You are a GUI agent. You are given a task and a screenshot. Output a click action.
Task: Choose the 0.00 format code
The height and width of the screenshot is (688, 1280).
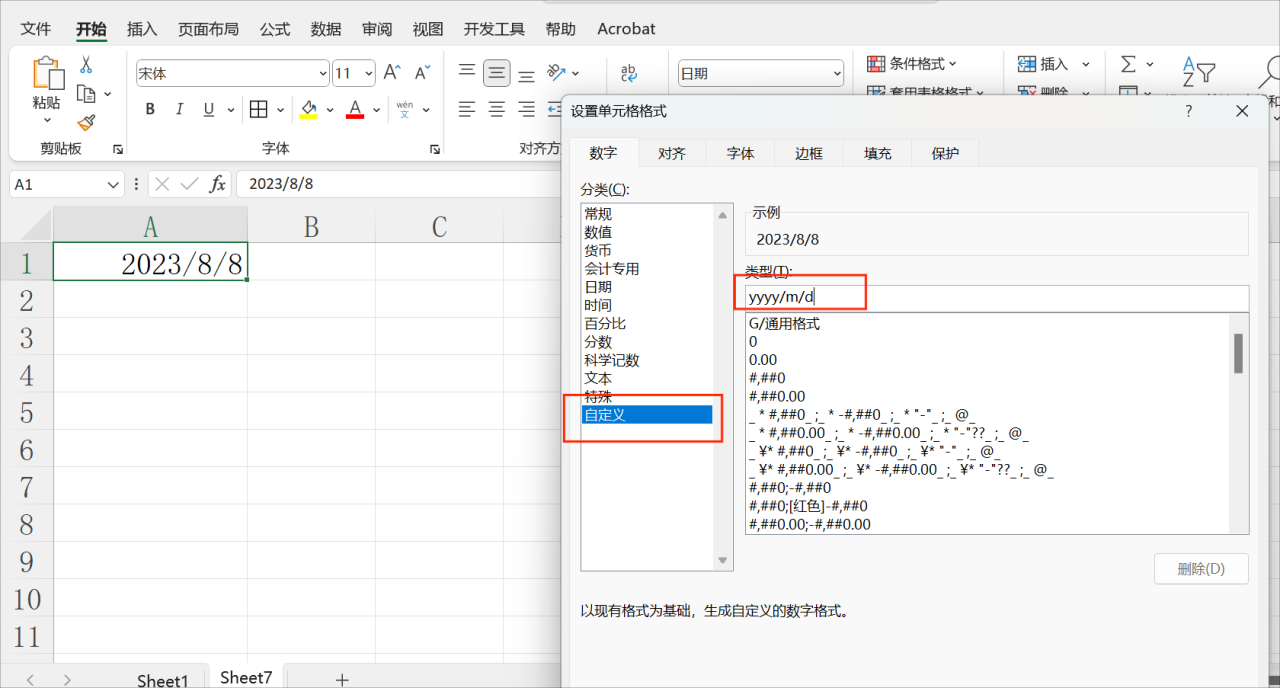(x=763, y=360)
